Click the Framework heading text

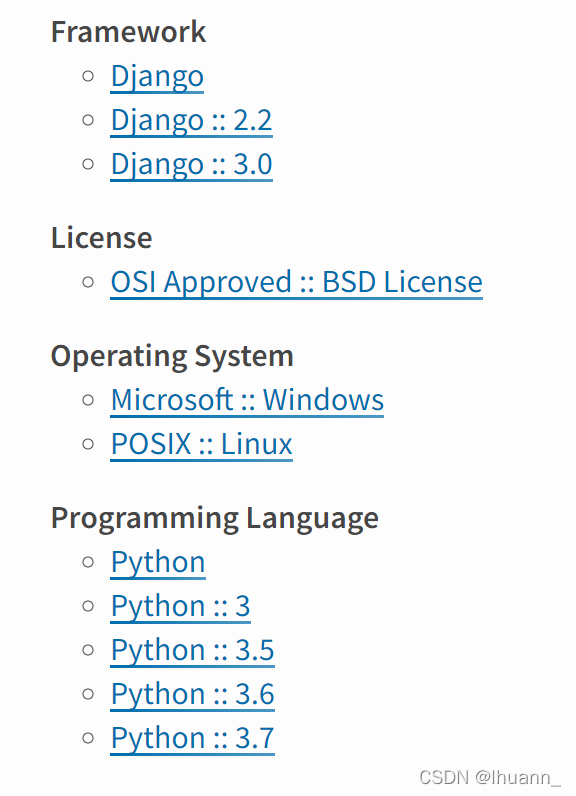[x=128, y=32]
